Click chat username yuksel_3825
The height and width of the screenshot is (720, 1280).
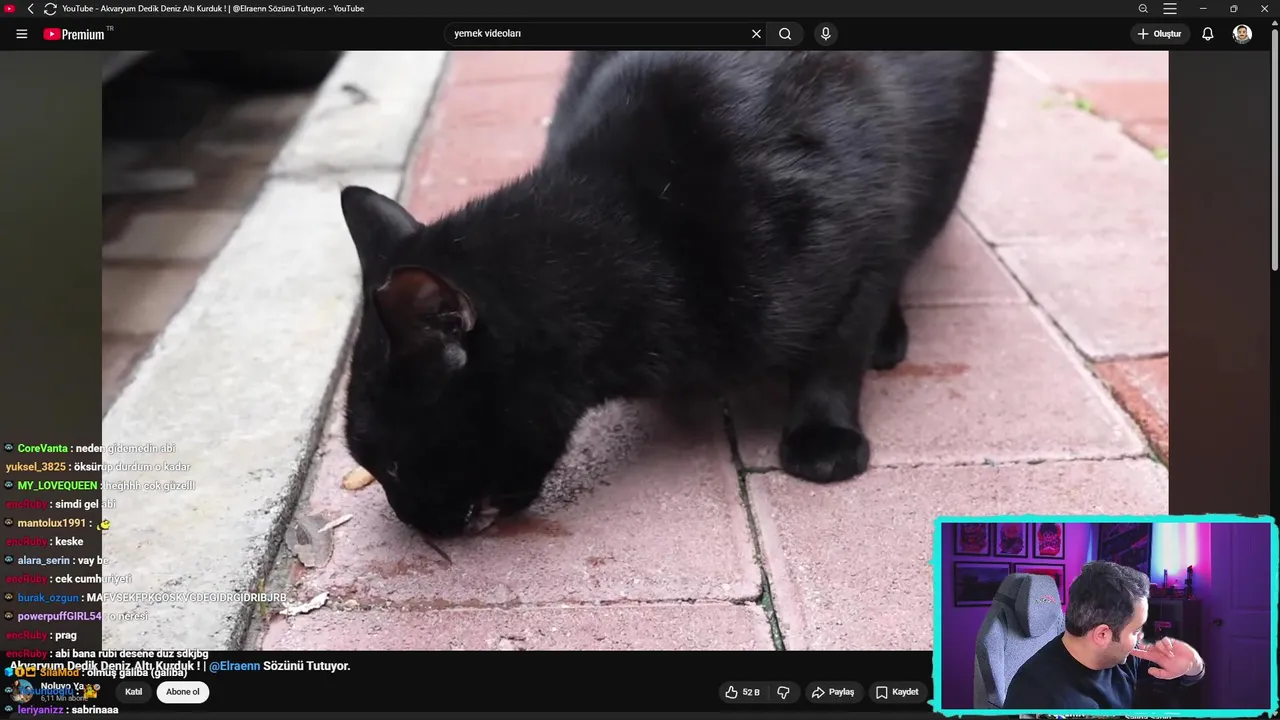[x=36, y=467]
